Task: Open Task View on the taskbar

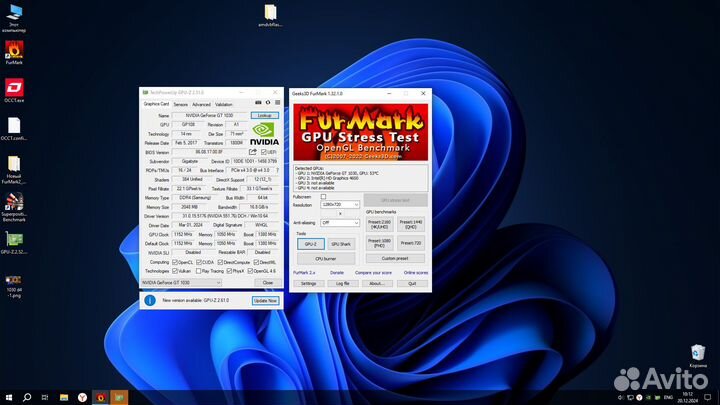Action: click(x=45, y=397)
